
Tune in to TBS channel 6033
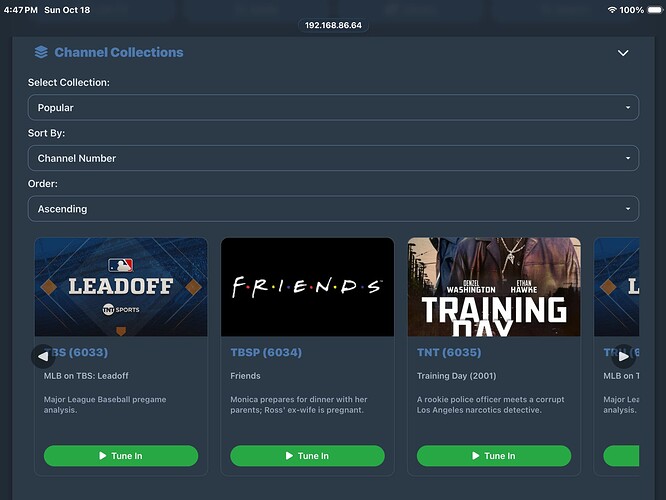click(121, 456)
